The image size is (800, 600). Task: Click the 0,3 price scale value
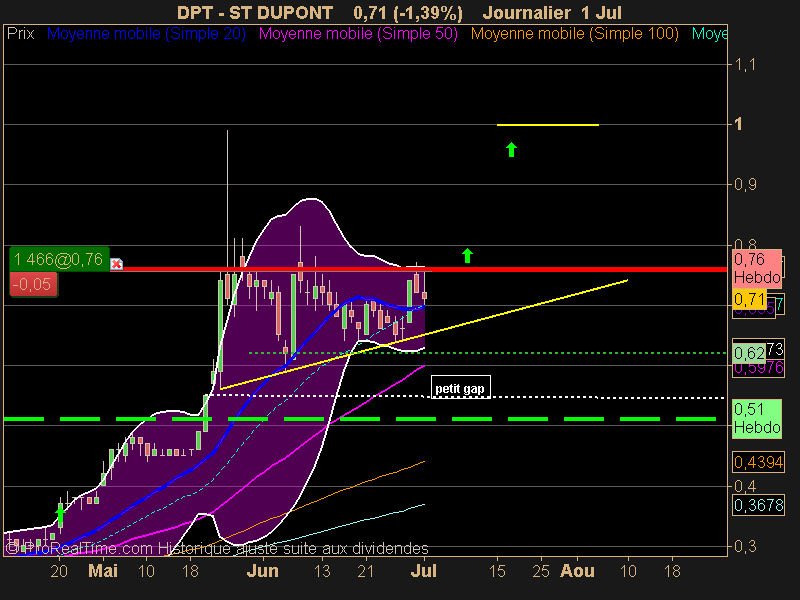coord(745,546)
